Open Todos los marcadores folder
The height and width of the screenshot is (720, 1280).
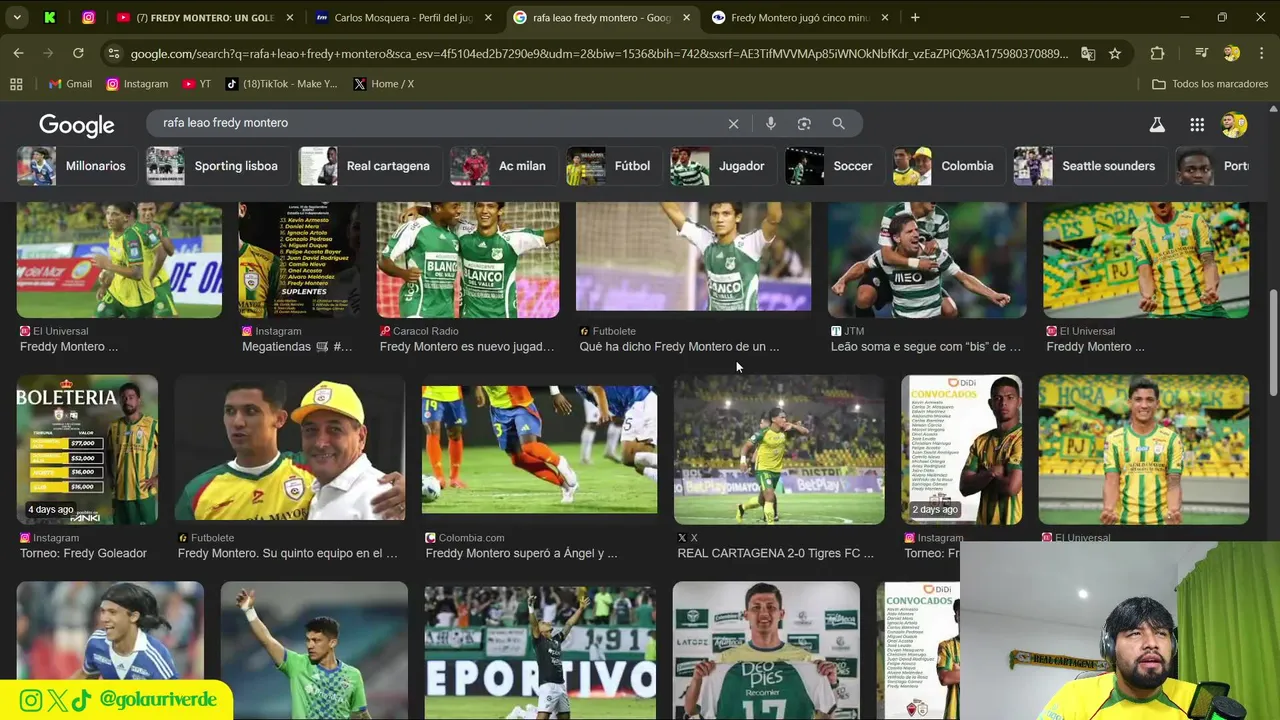pos(1210,84)
